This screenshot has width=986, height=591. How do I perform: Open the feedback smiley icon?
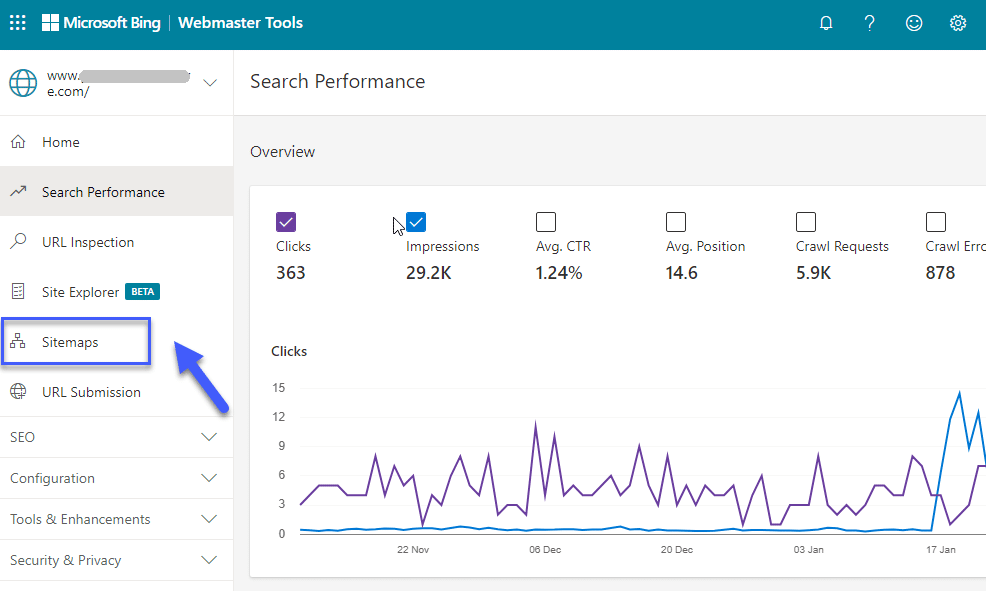coord(914,23)
